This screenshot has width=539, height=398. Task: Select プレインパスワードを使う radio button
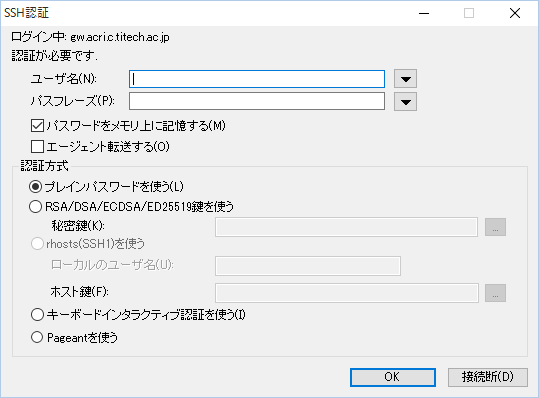coord(36,187)
